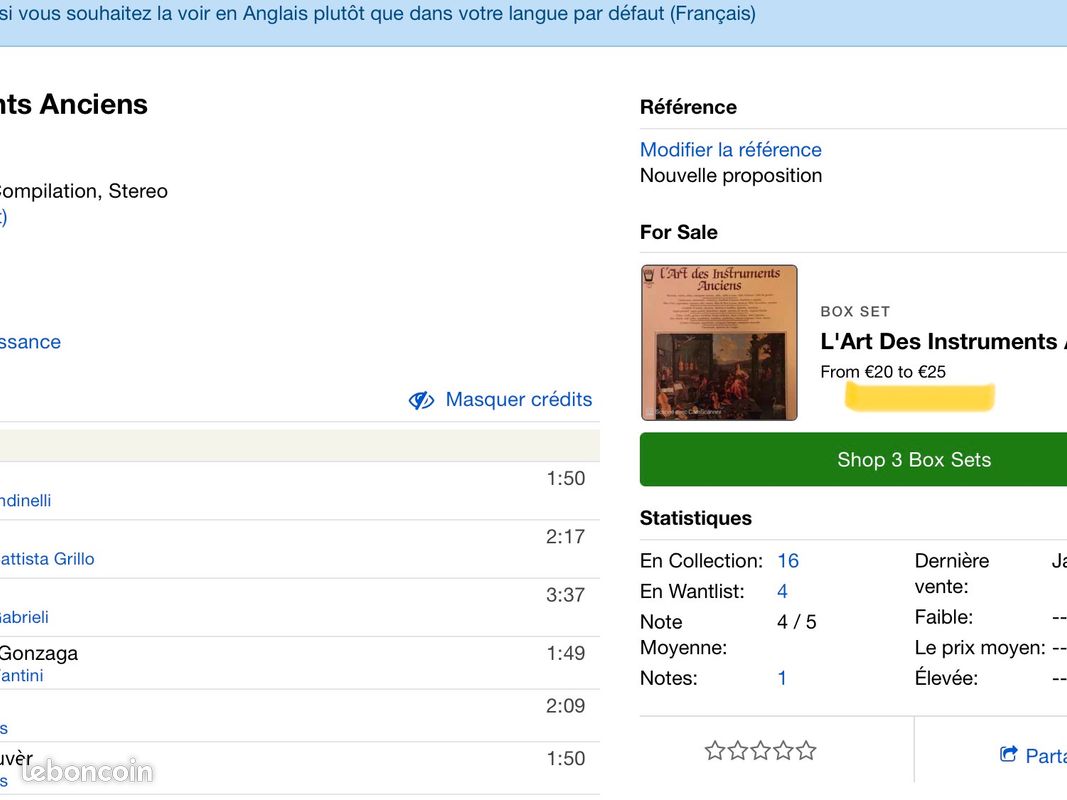Click Nouvelle proposition text
1067x800 pixels.
[x=731, y=176]
